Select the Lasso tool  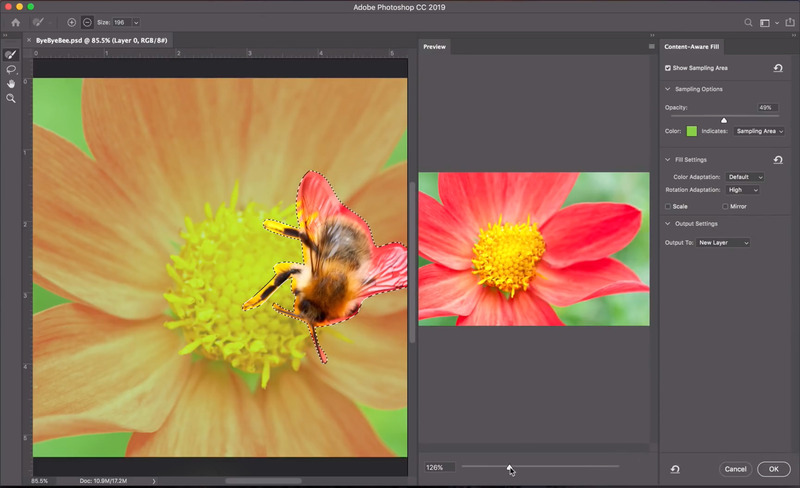click(x=11, y=69)
